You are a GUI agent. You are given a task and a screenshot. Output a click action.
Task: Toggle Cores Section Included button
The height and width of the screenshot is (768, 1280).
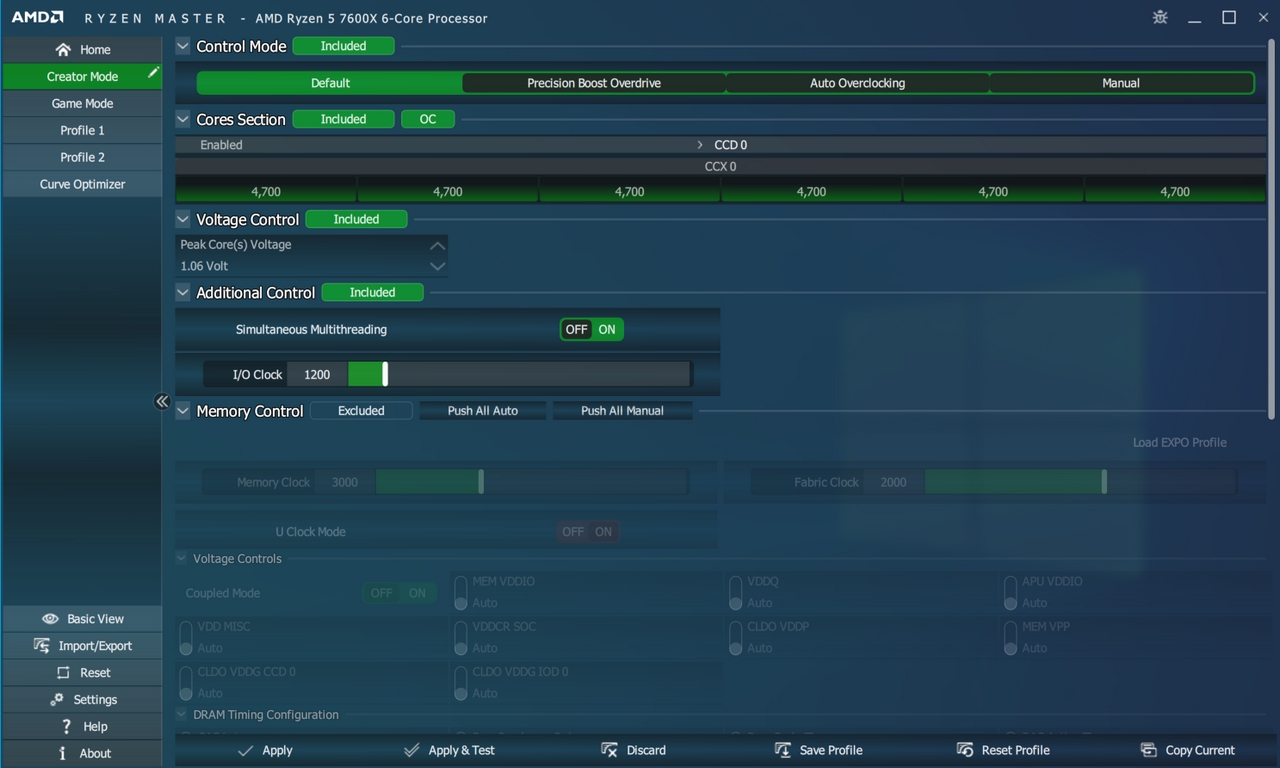coord(343,119)
